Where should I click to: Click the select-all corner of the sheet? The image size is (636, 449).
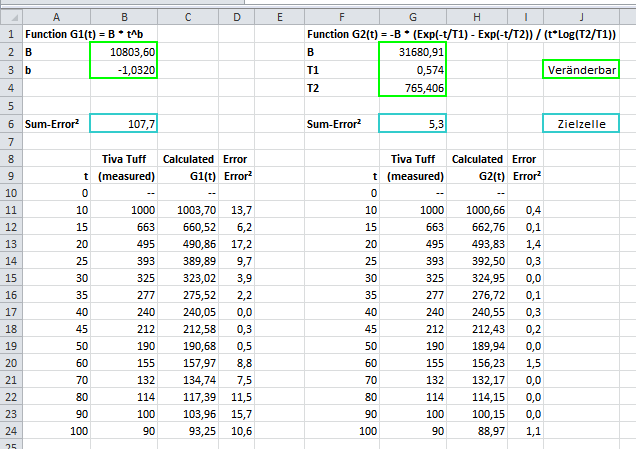(10, 16)
